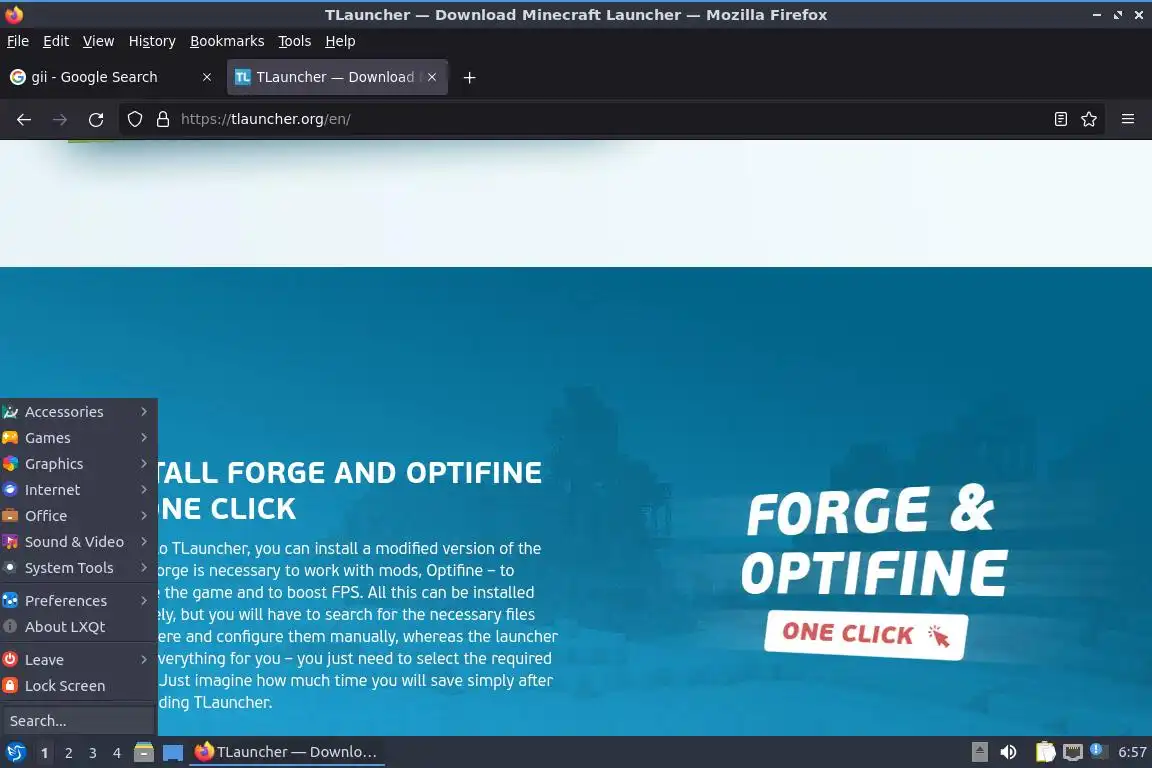This screenshot has width=1152, height=768.
Task: Open the View menu
Action: [x=98, y=41]
